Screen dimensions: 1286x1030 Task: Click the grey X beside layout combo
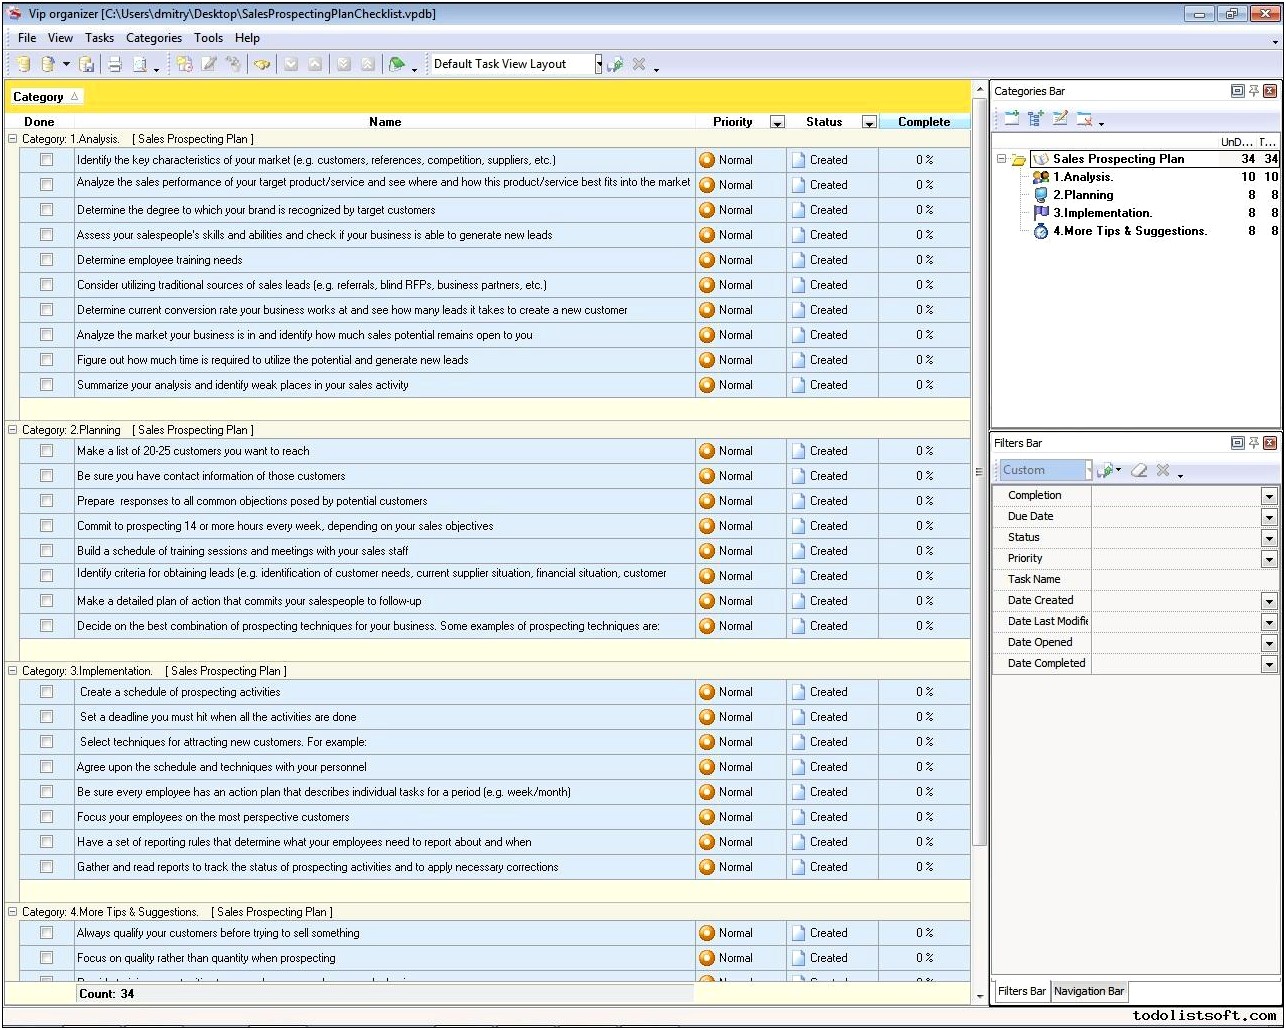tap(639, 64)
